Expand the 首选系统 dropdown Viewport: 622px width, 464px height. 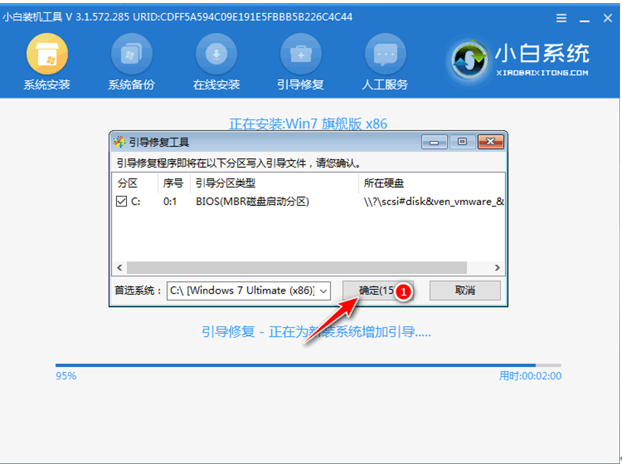(x=322, y=290)
